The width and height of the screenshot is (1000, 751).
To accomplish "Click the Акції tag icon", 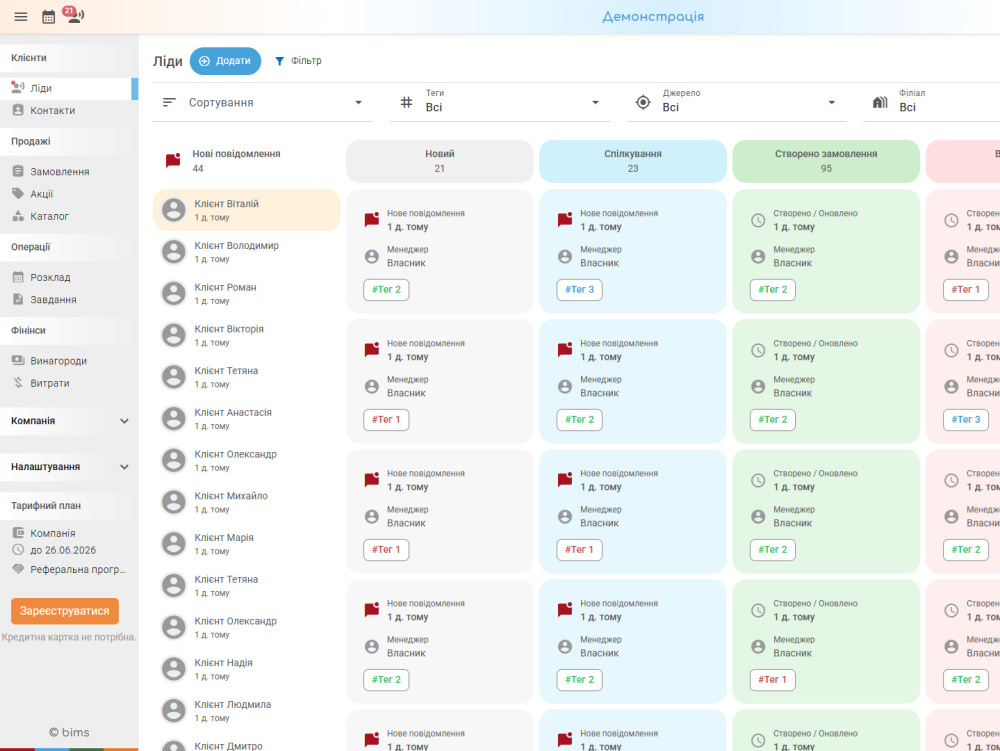I will point(18,193).
